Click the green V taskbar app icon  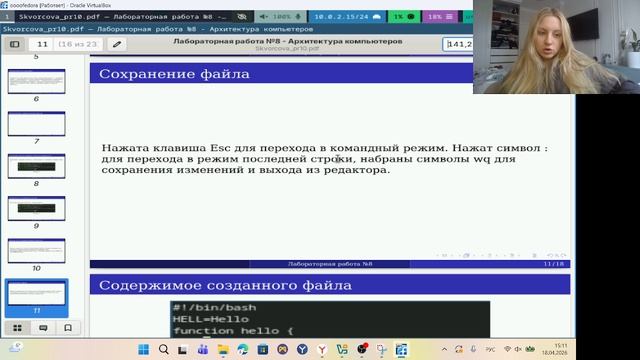pos(342,349)
